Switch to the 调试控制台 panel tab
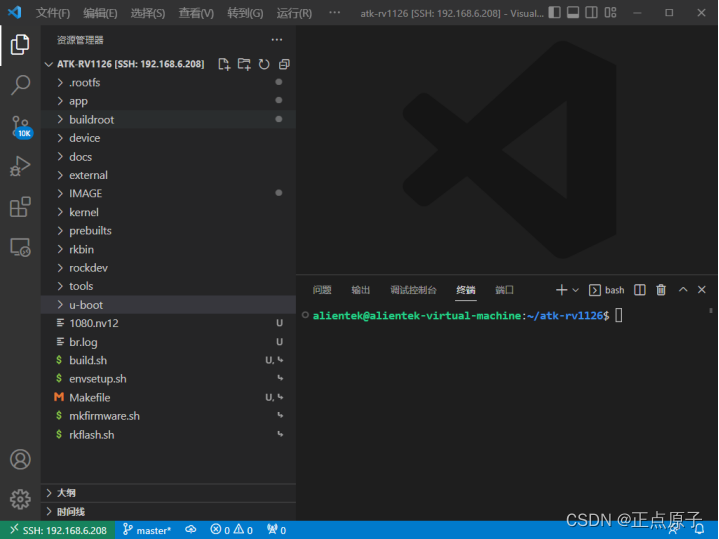This screenshot has height=539, width=719. 413,290
